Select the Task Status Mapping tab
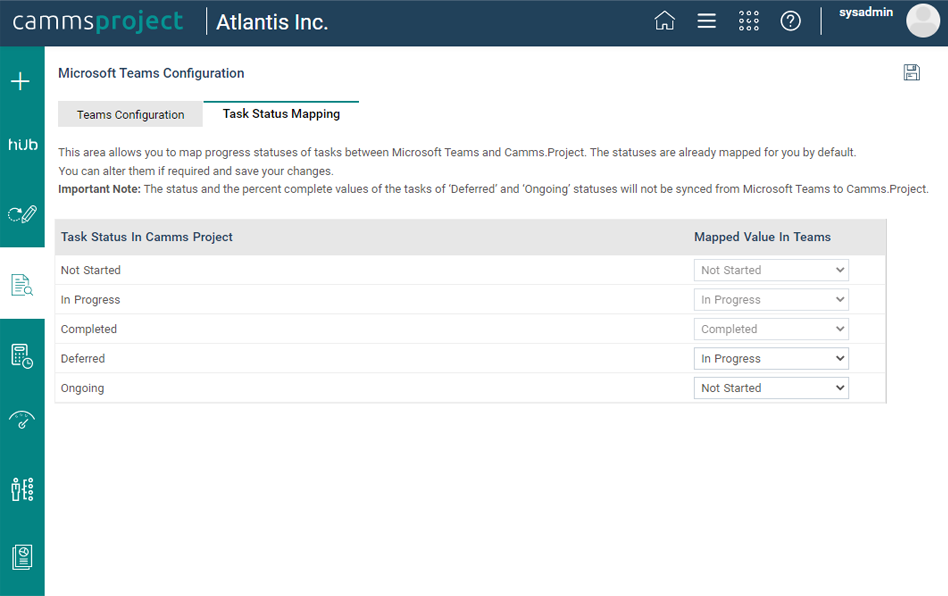Image resolution: width=948 pixels, height=596 pixels. click(x=281, y=114)
